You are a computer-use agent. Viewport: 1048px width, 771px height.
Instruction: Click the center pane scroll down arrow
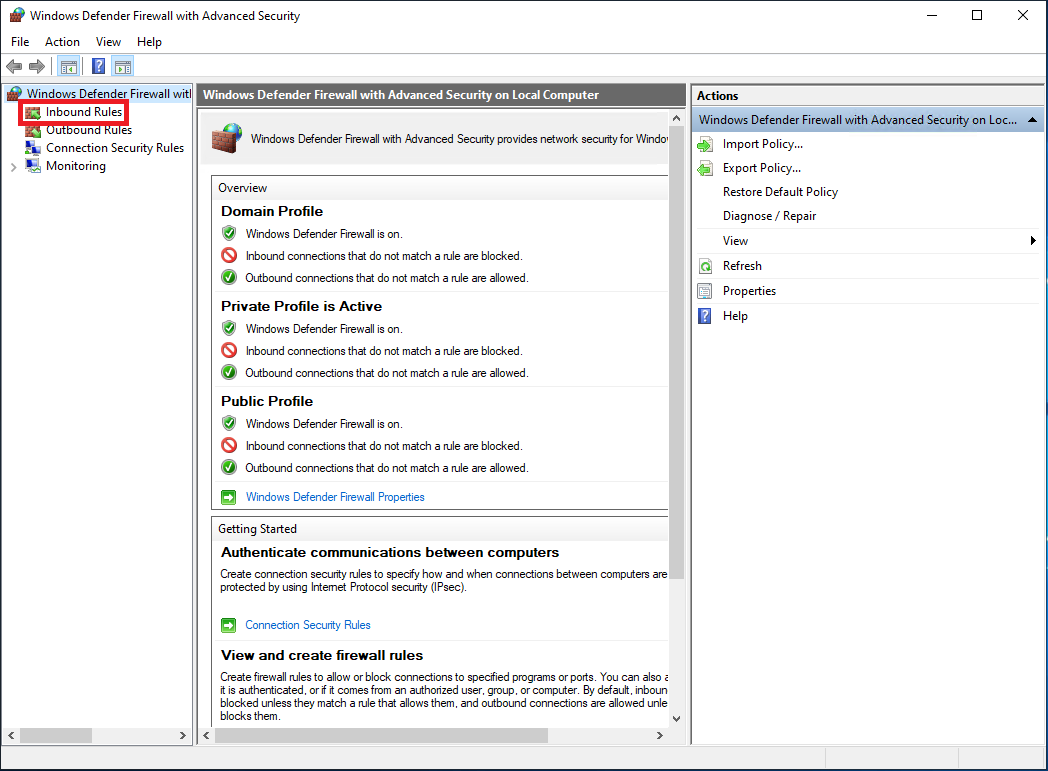pos(676,719)
